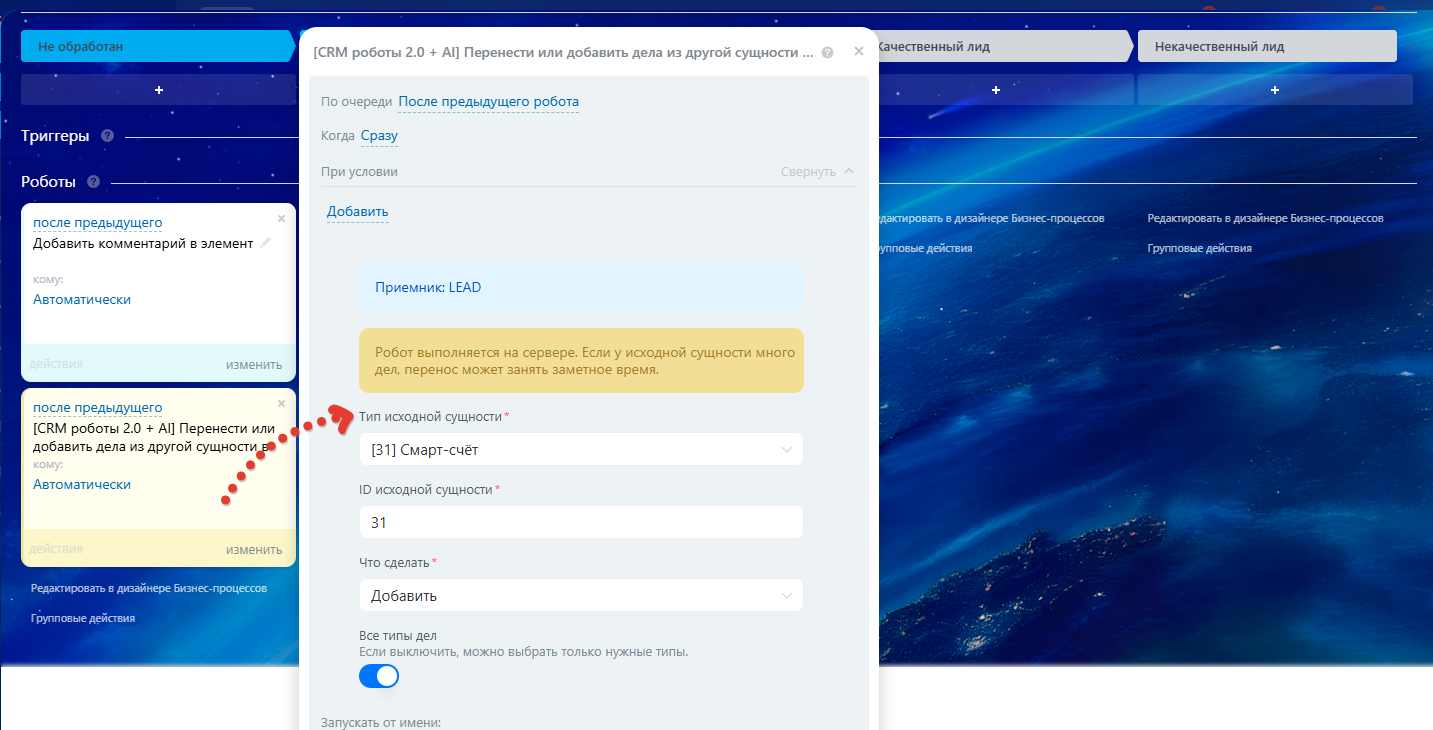
Task: Add robot under Не обработан stage
Action: [x=159, y=90]
